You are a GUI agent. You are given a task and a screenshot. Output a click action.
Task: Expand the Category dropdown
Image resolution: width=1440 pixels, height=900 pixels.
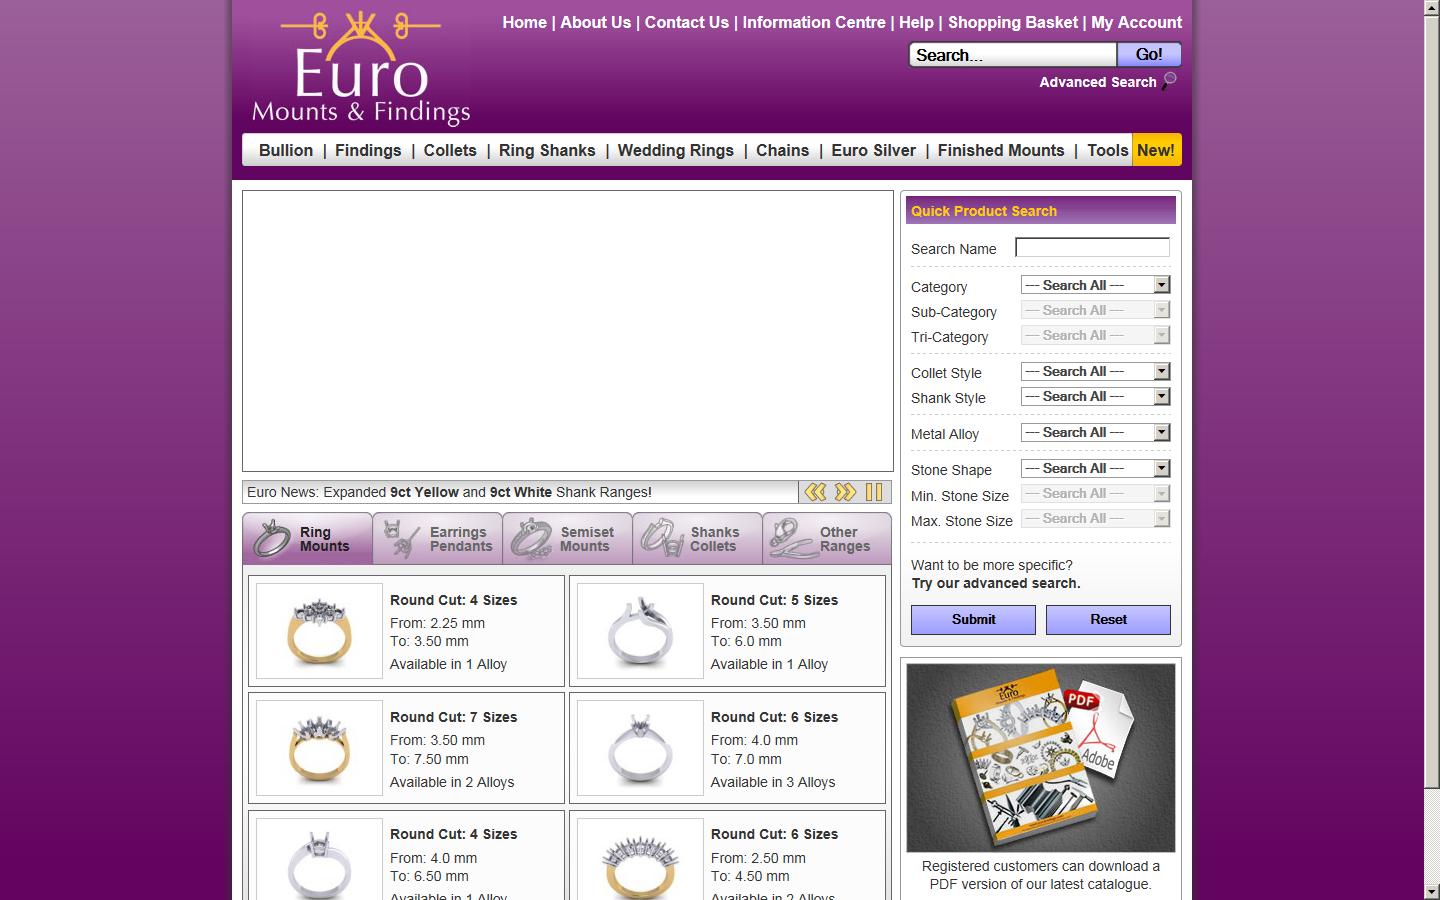[x=1095, y=285]
